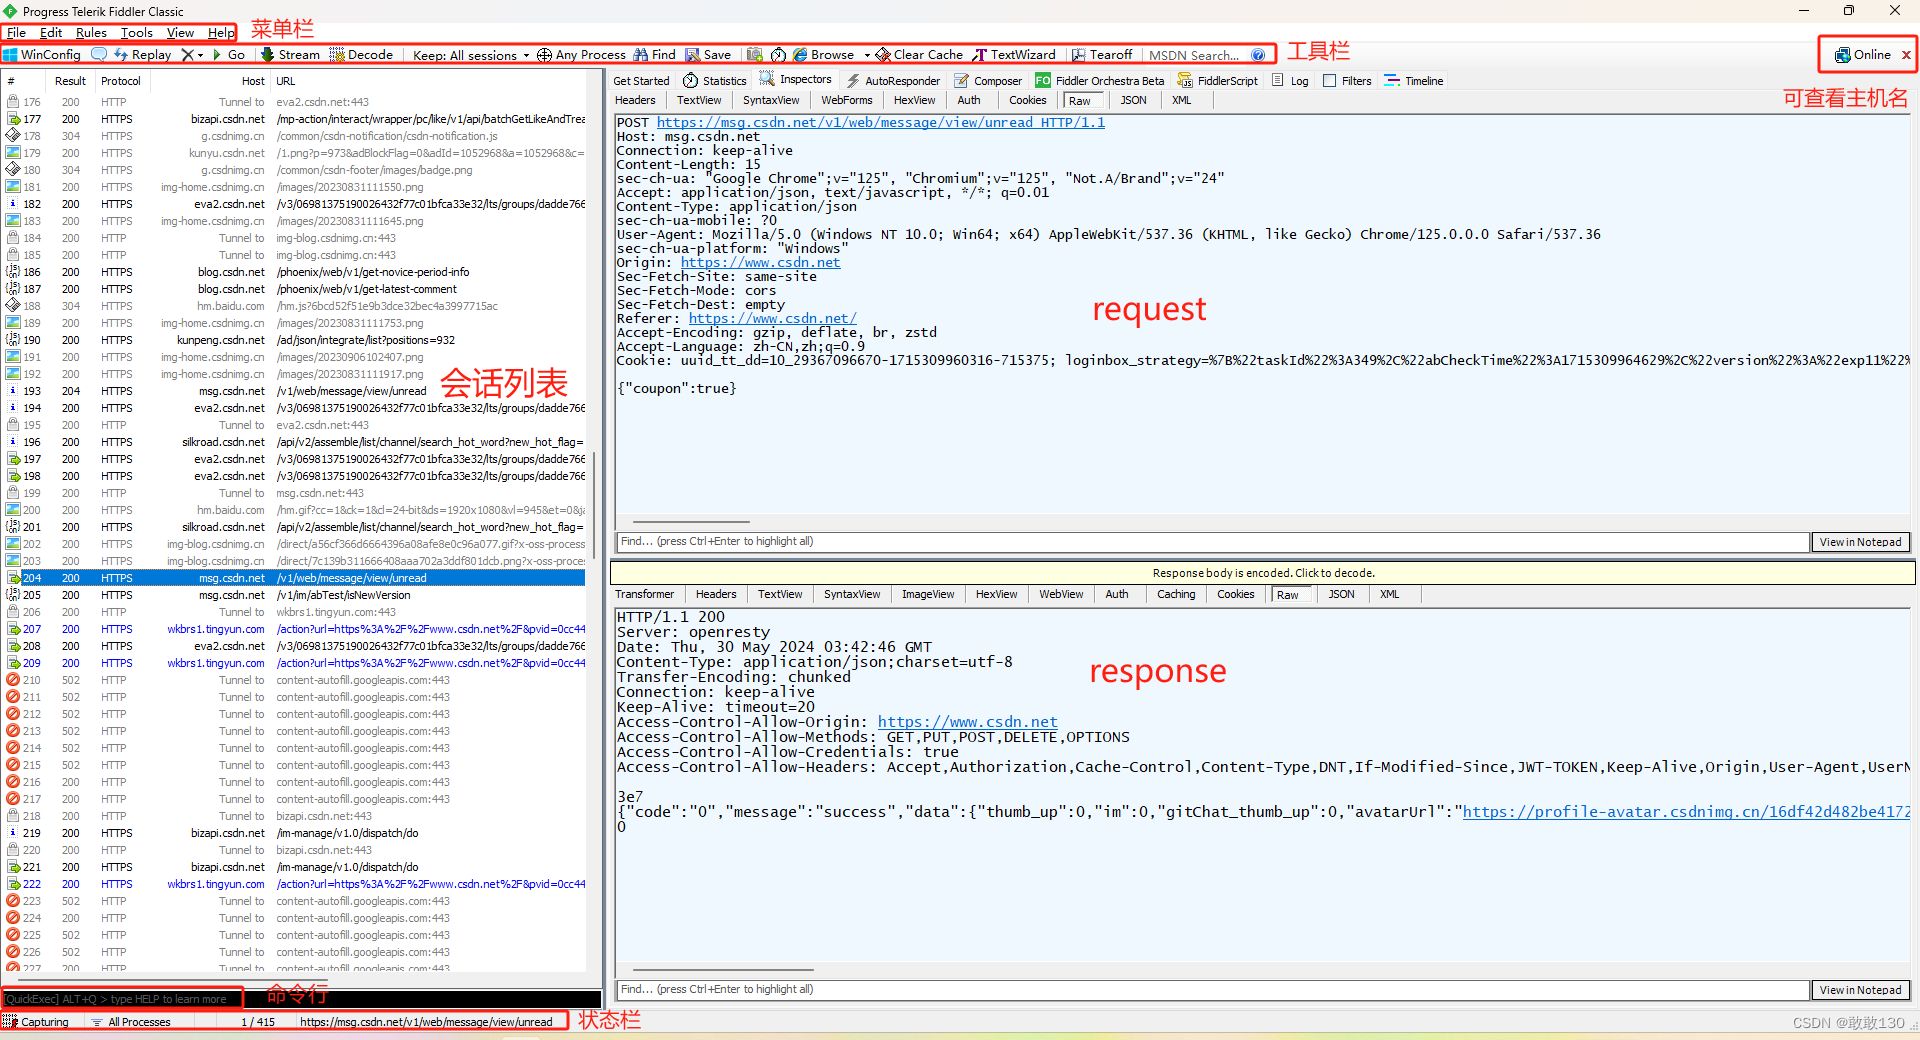
Task: Open the Remove sessions X dropdown
Action: point(192,55)
